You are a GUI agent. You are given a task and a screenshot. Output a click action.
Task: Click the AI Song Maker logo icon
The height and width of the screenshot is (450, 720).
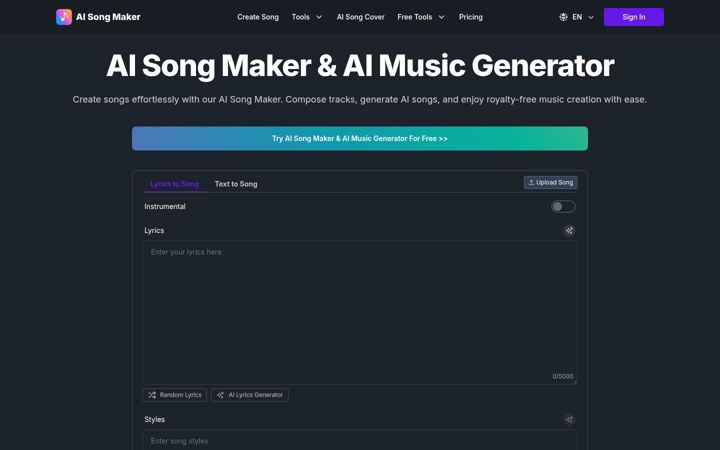[x=64, y=17]
